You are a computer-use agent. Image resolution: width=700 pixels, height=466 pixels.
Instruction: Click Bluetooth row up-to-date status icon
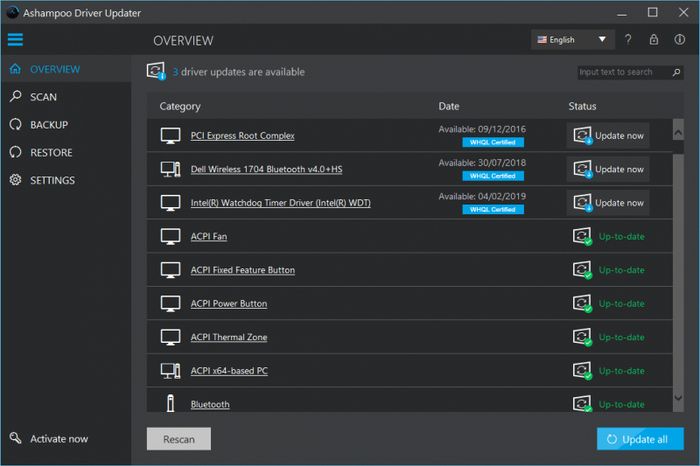[x=583, y=404]
